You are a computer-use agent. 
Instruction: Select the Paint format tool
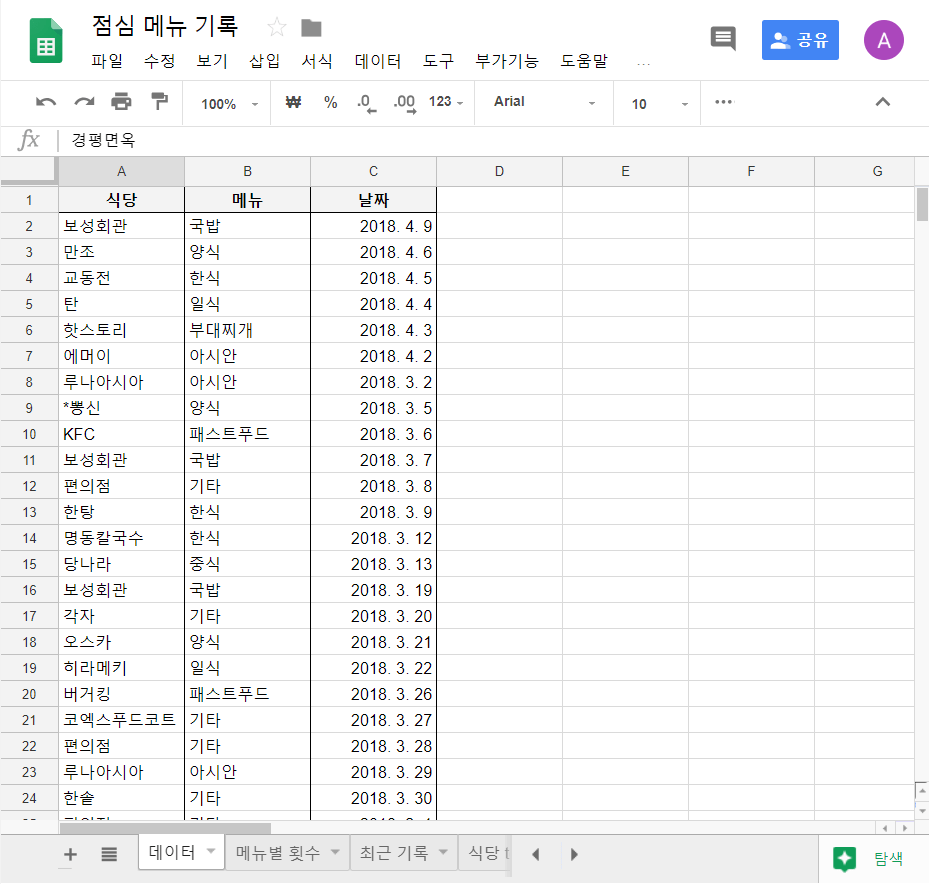pyautogui.click(x=158, y=102)
